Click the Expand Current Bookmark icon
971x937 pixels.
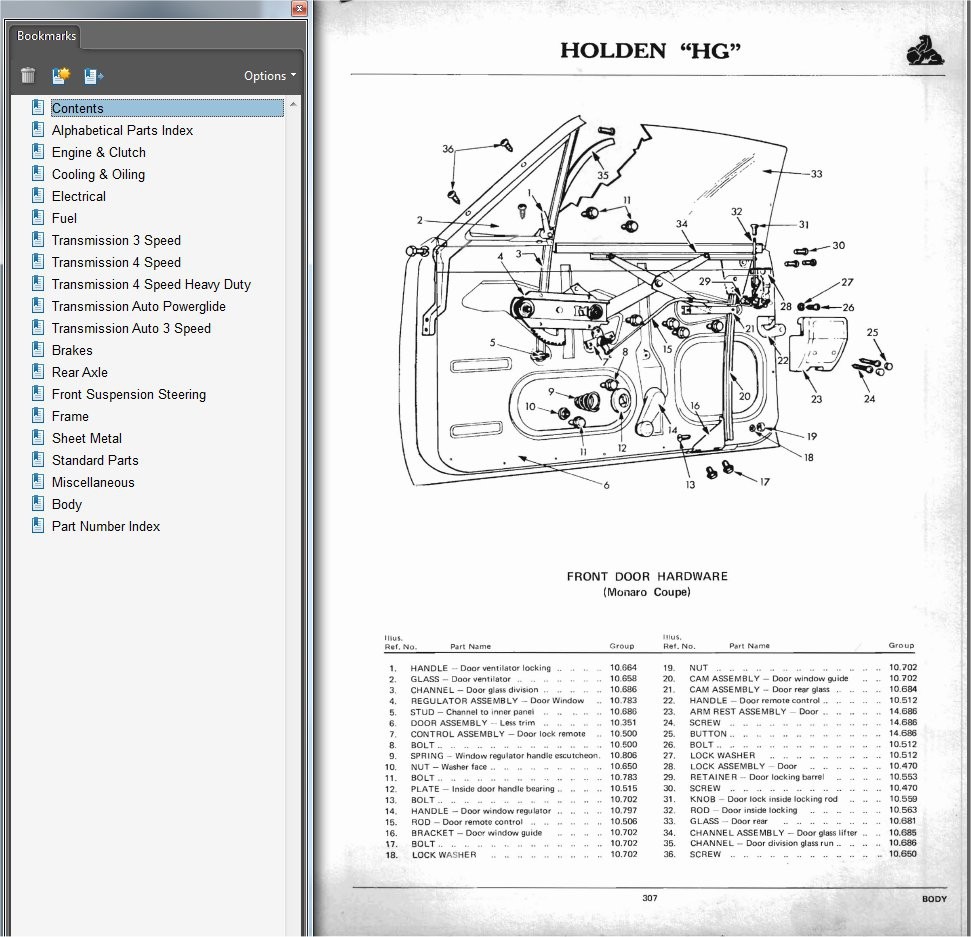click(x=94, y=76)
